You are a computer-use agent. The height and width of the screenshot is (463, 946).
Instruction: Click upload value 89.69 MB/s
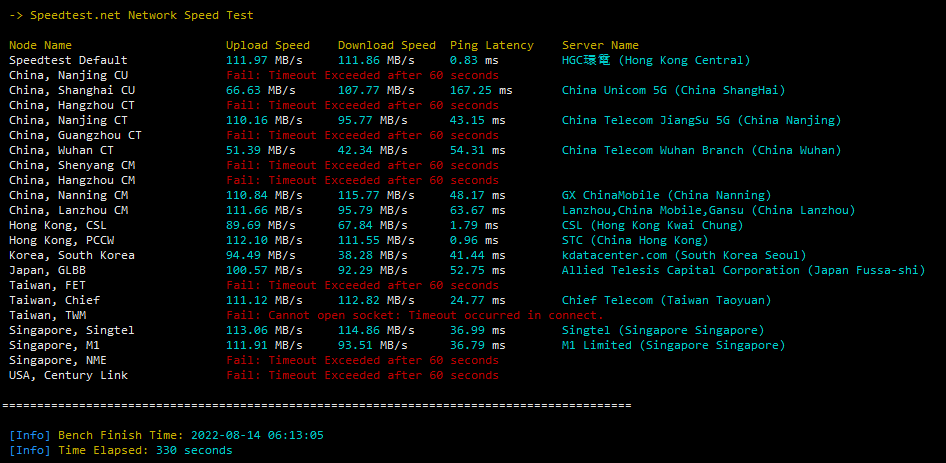point(261,226)
